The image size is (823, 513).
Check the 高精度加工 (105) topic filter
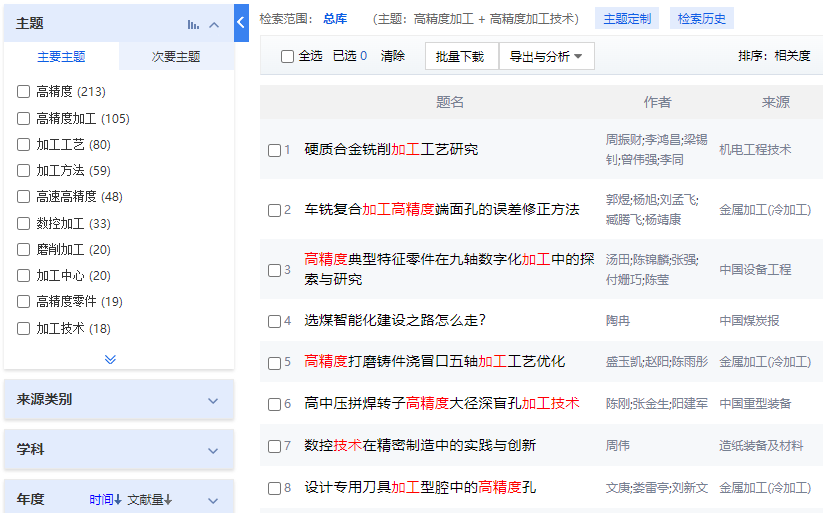(x=24, y=119)
